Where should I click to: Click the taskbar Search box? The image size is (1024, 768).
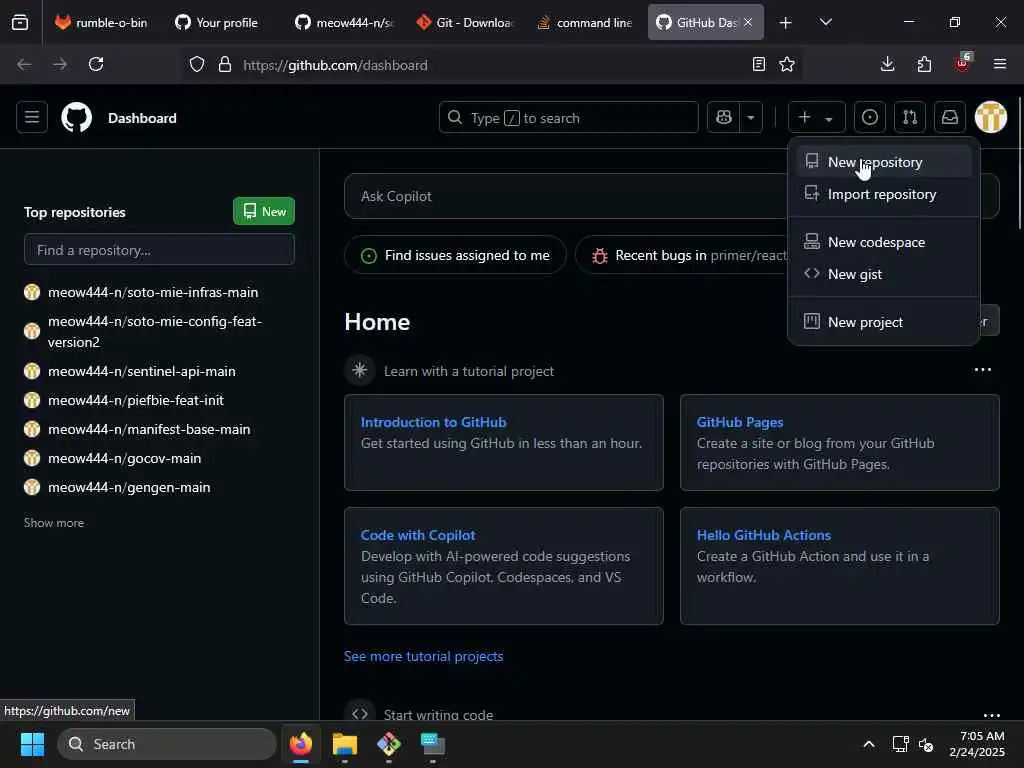pos(167,744)
